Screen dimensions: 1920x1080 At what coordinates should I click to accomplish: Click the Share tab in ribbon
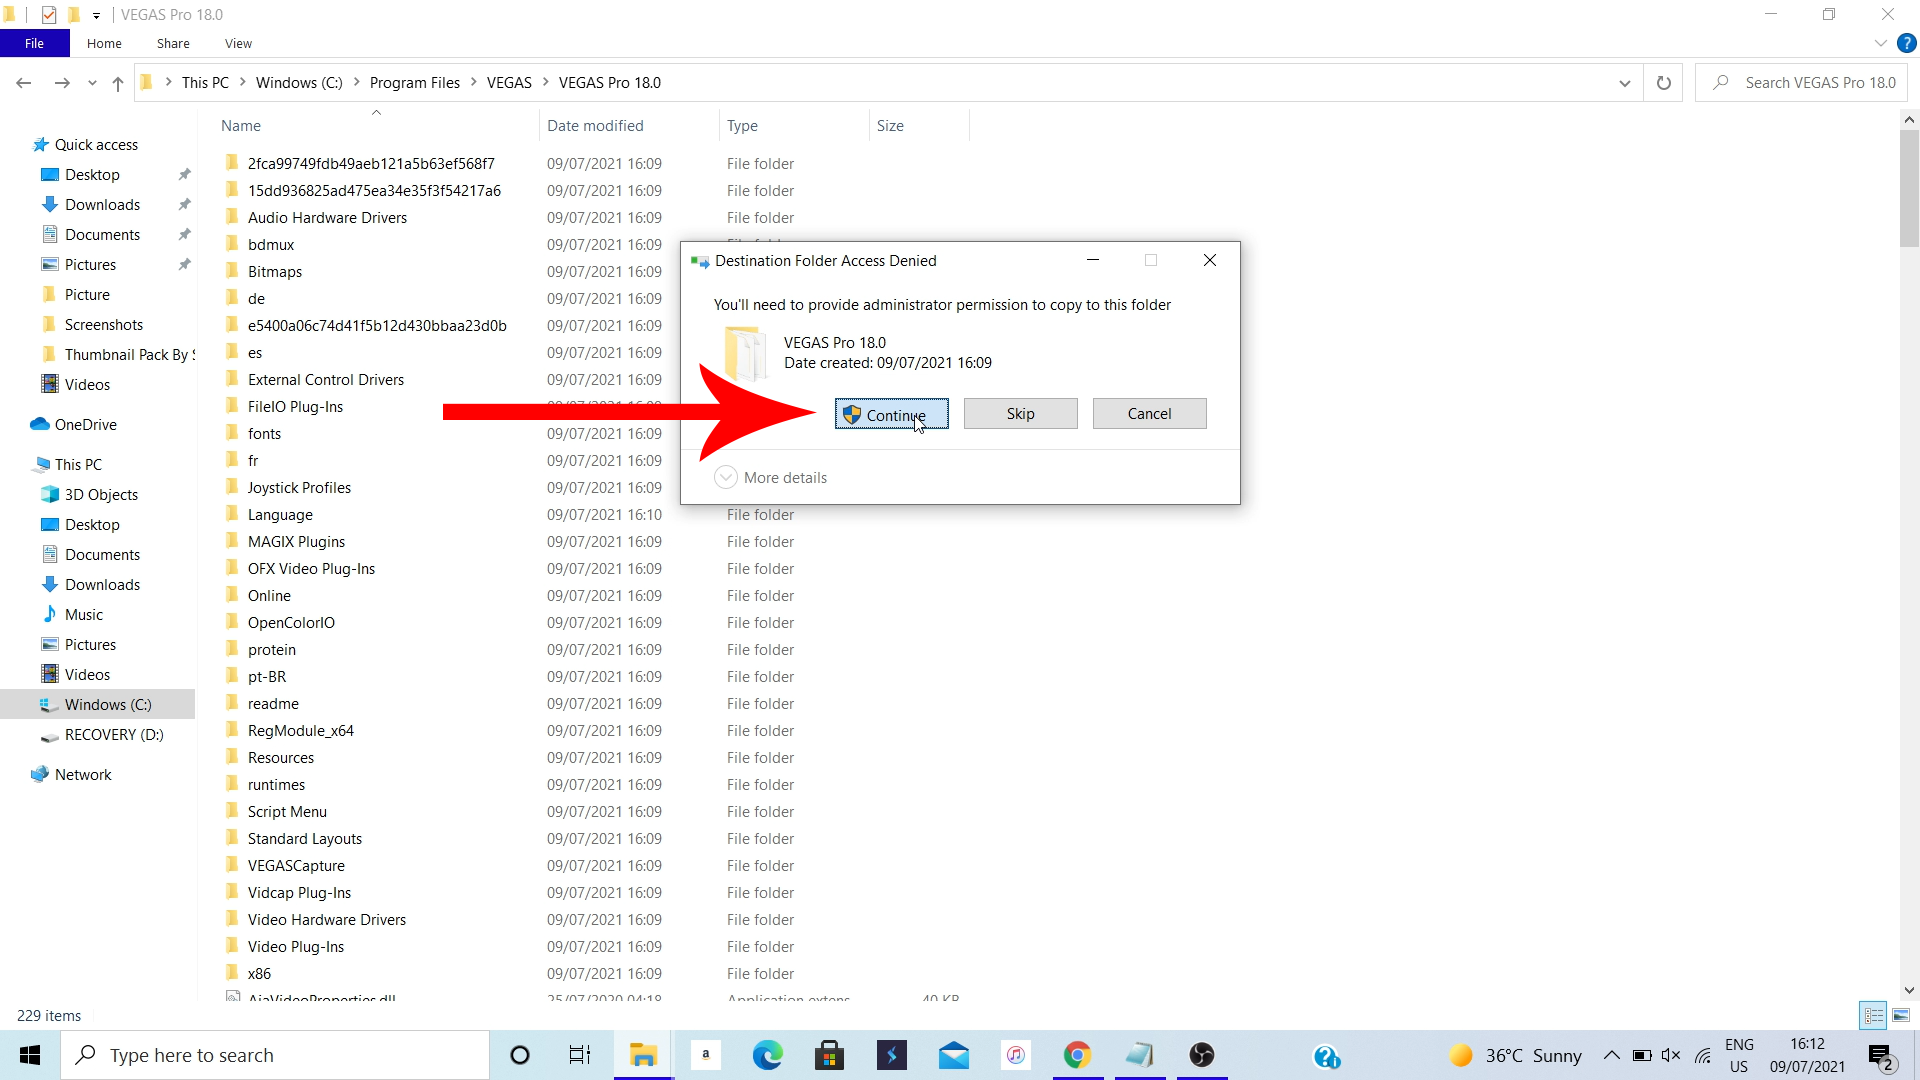tap(173, 44)
